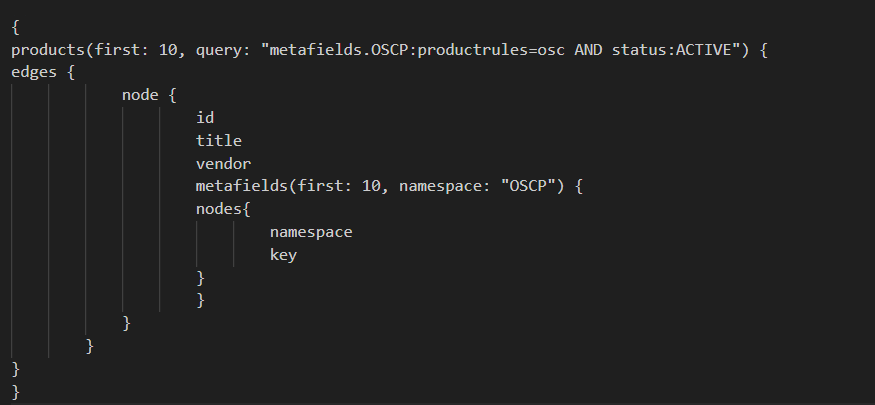
Task: Click the closing brace on the last line
Action: [15, 391]
